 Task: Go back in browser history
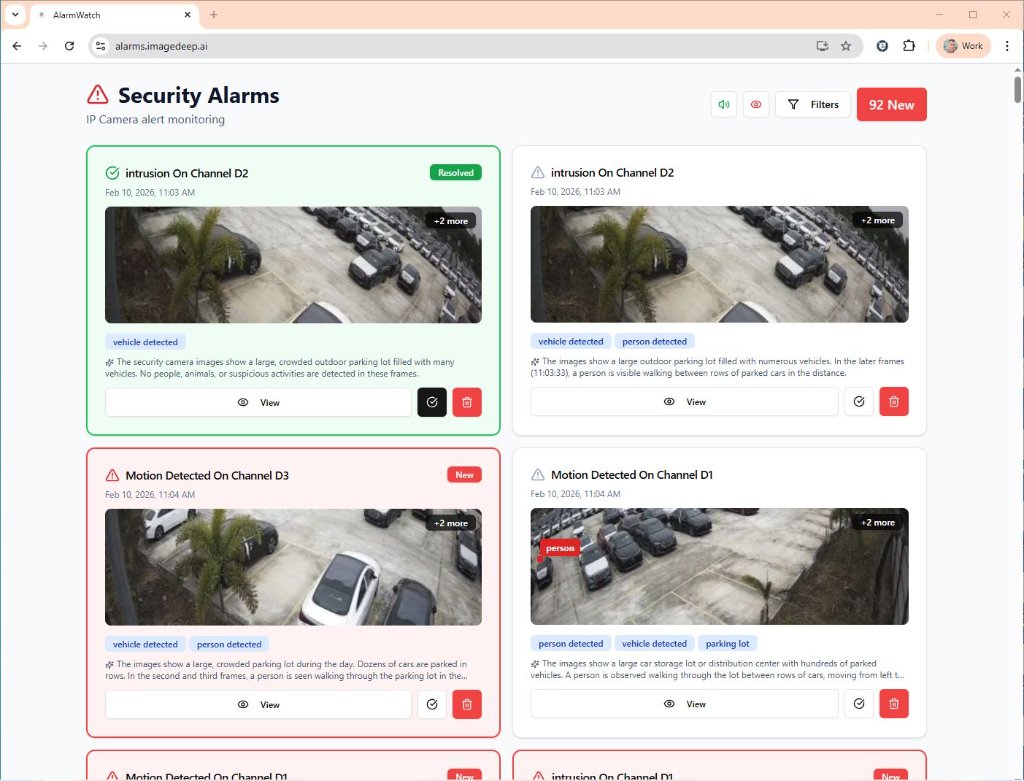tap(17, 46)
